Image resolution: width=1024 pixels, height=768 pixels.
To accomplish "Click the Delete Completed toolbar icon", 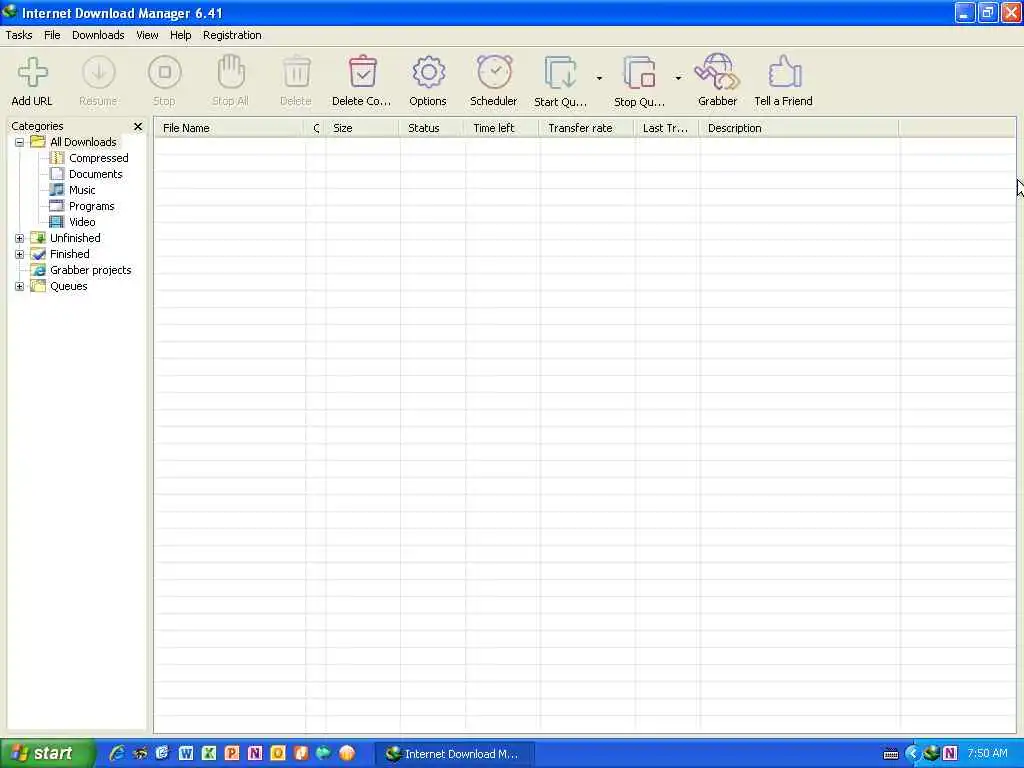I will click(362, 72).
